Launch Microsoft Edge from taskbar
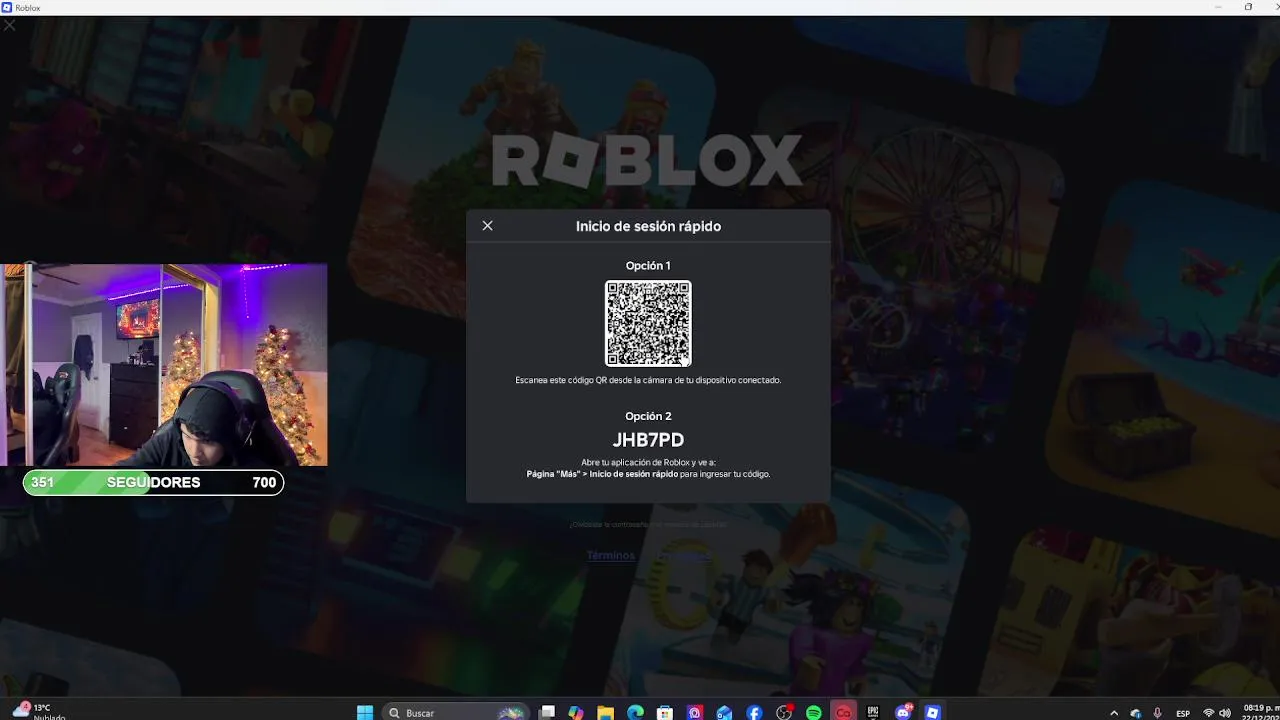Viewport: 1280px width, 720px height. pos(635,712)
